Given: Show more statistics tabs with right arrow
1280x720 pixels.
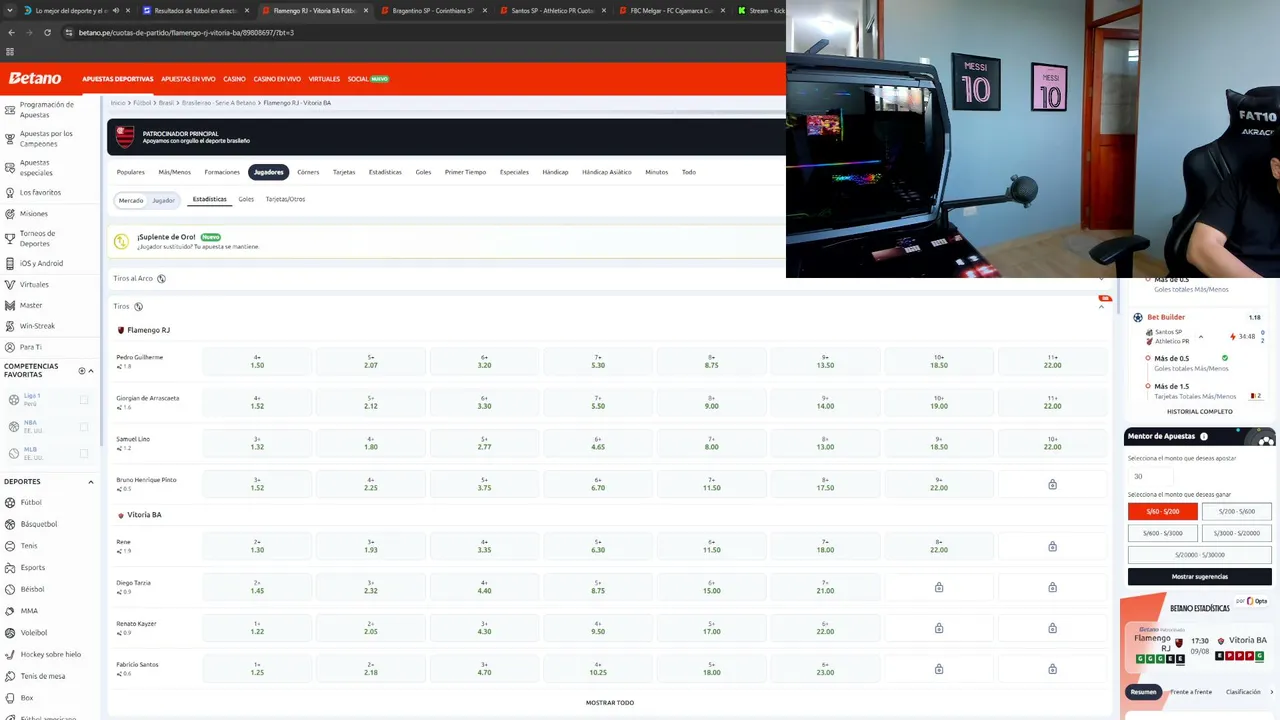Looking at the screenshot, I should tap(1272, 692).
